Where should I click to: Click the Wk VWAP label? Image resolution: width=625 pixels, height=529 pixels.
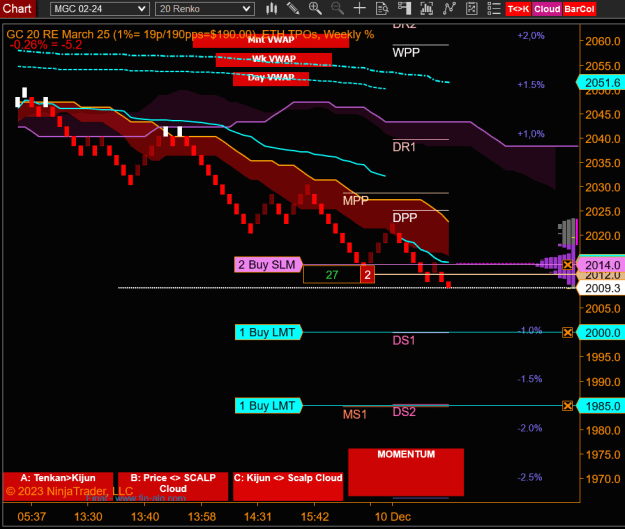coord(274,59)
